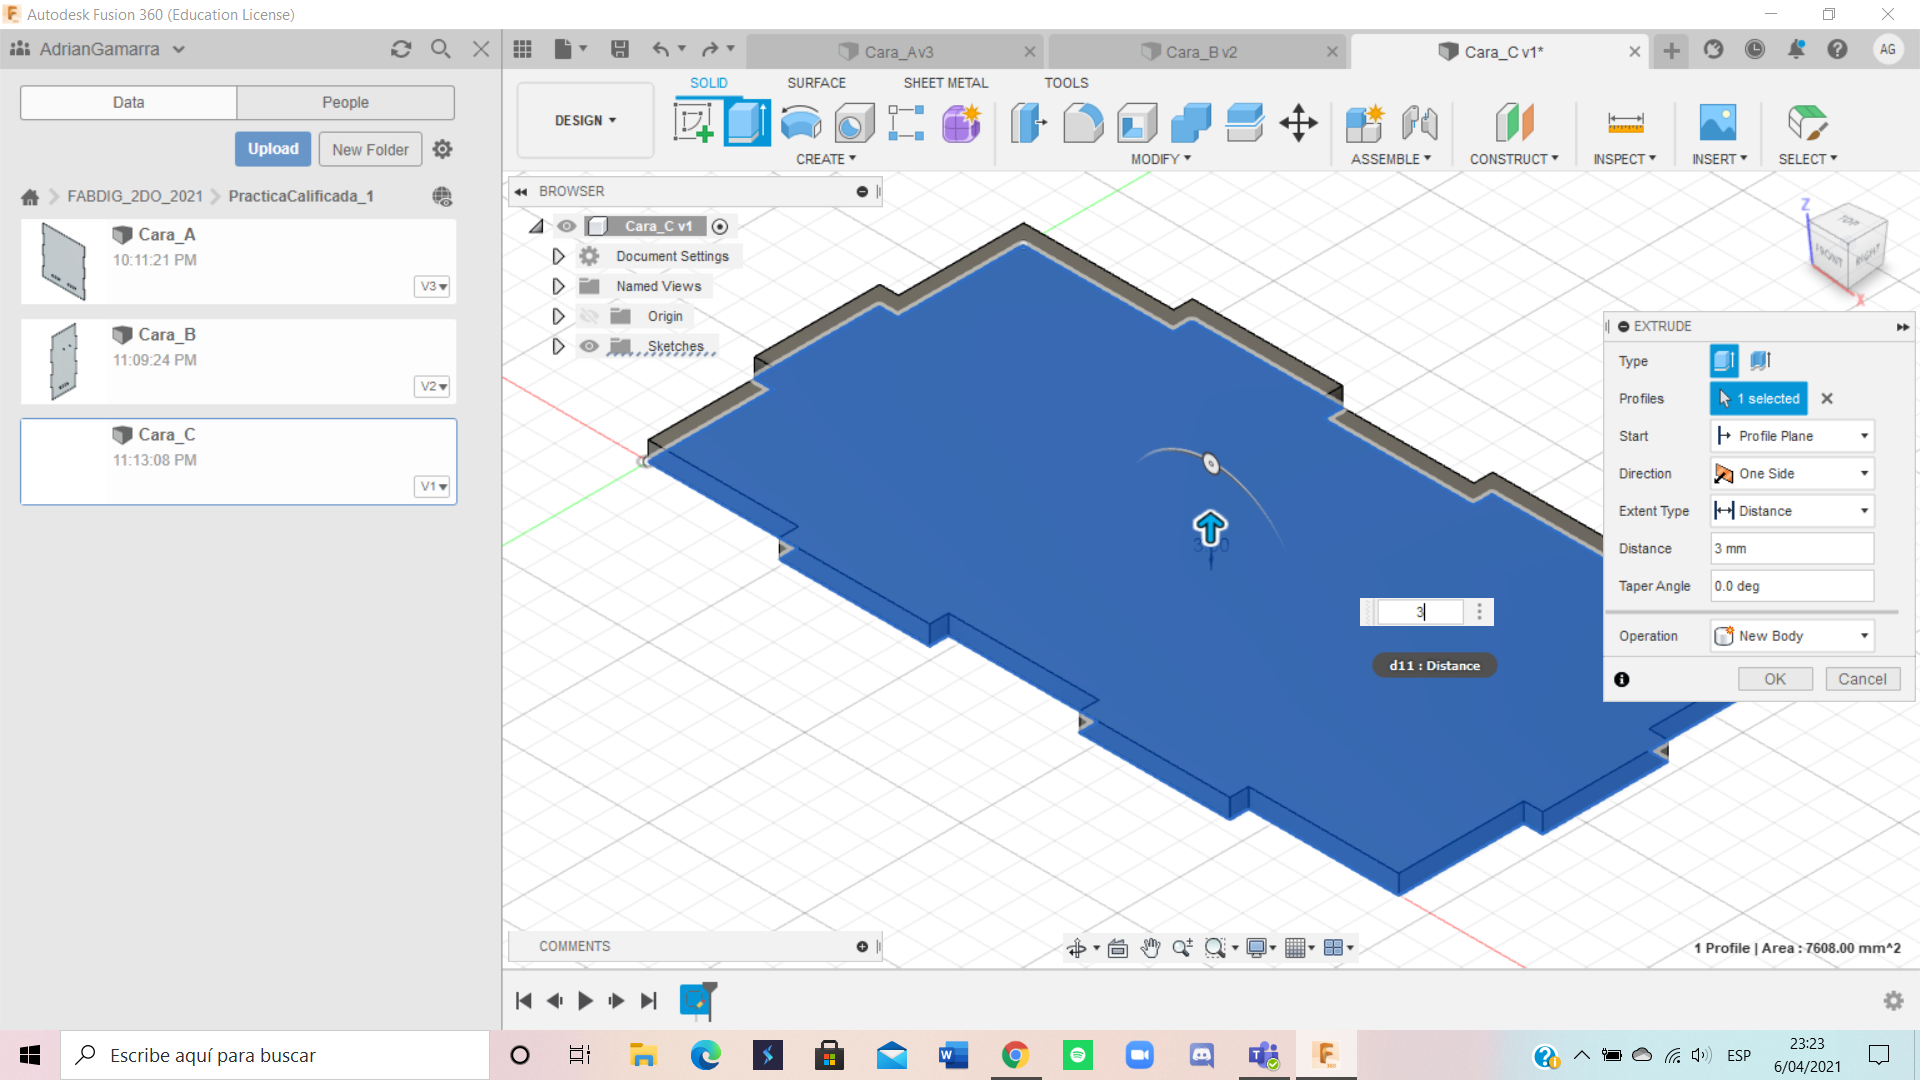
Task: Open the Start Profile Plane dropdown
Action: [1792, 436]
